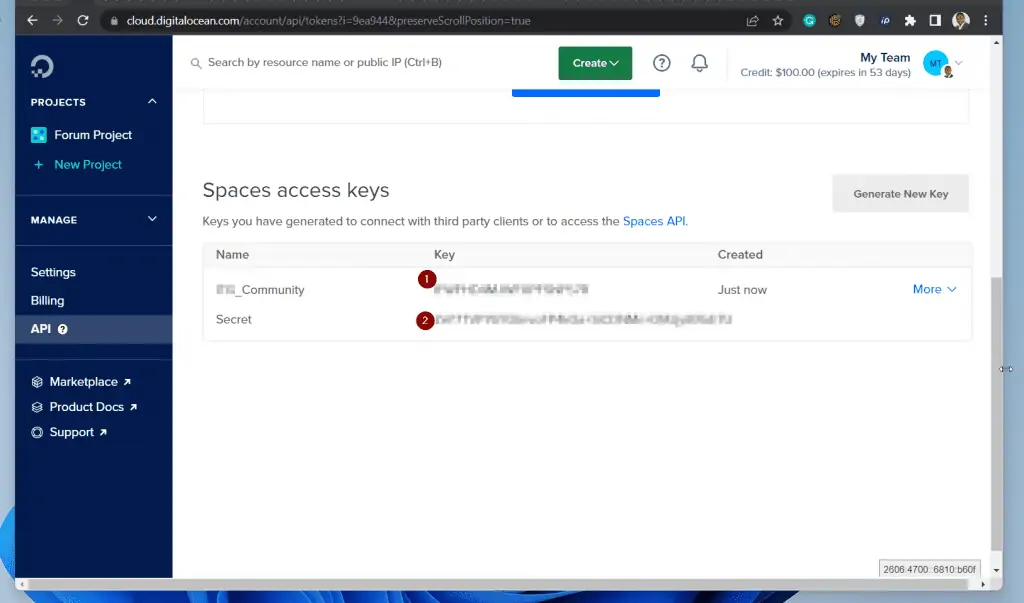The height and width of the screenshot is (603, 1024).
Task: Click the 'Just now' created cell
Action: point(742,290)
